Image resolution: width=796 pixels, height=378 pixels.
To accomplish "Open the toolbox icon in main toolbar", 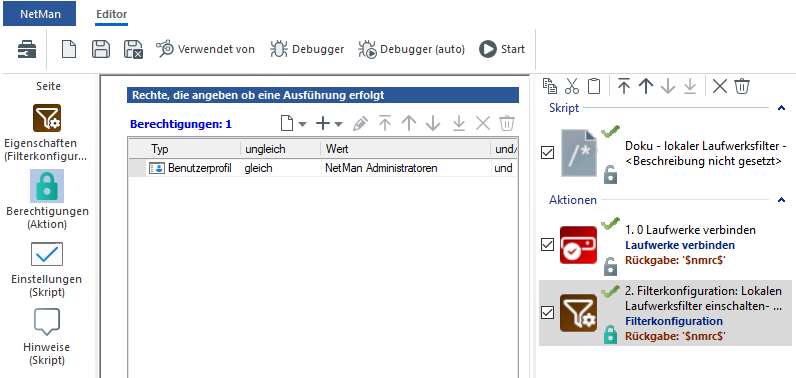I will tap(24, 50).
